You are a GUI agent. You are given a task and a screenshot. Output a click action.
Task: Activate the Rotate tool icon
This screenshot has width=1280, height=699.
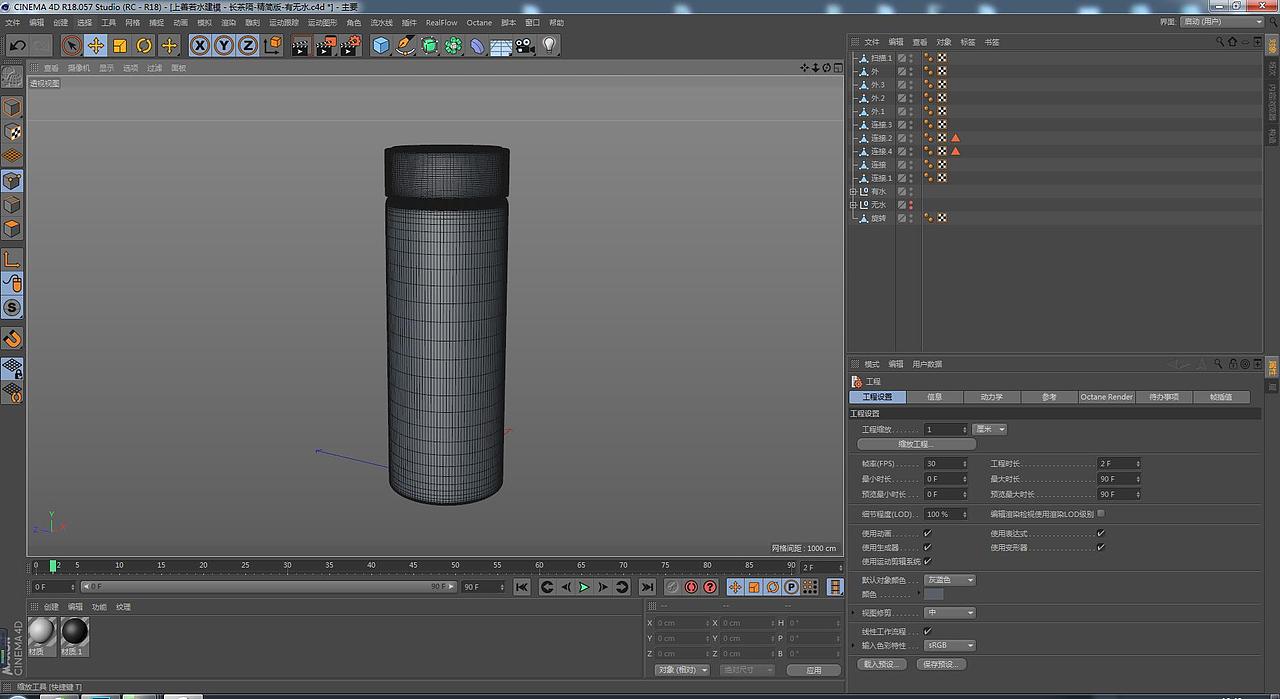click(x=144, y=45)
